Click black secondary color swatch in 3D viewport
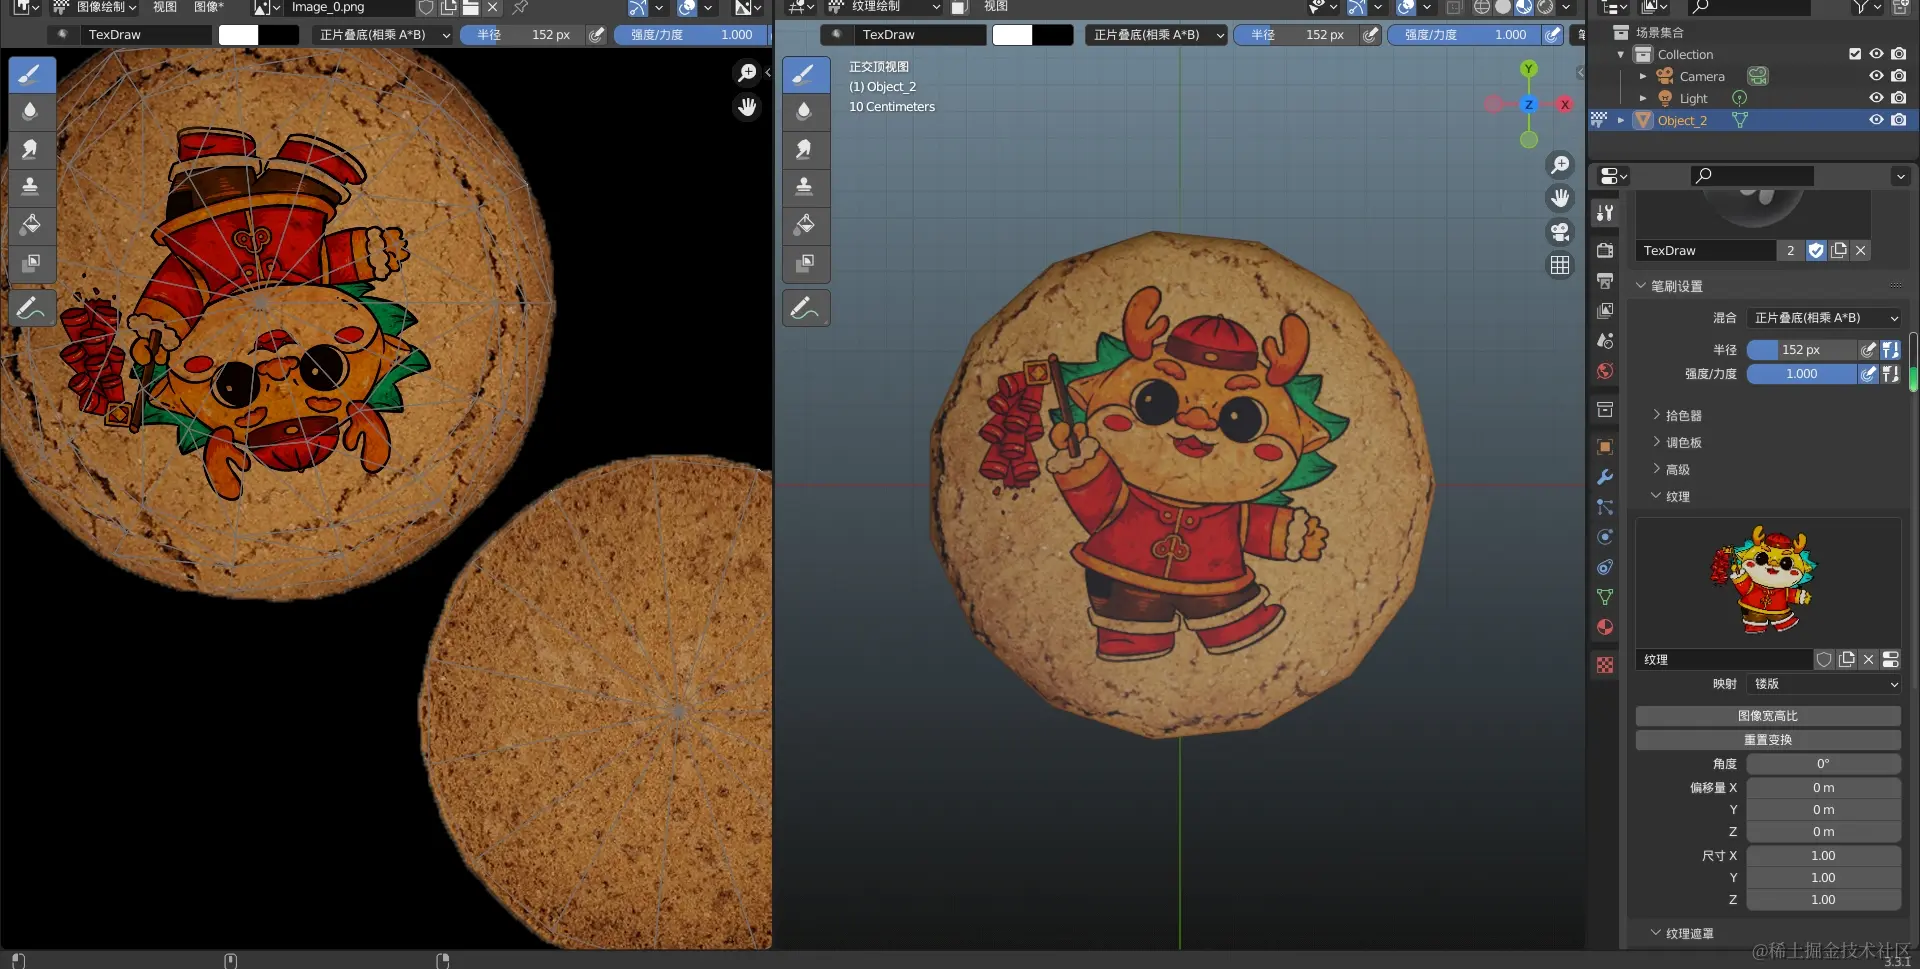This screenshot has height=969, width=1920. pos(1053,34)
